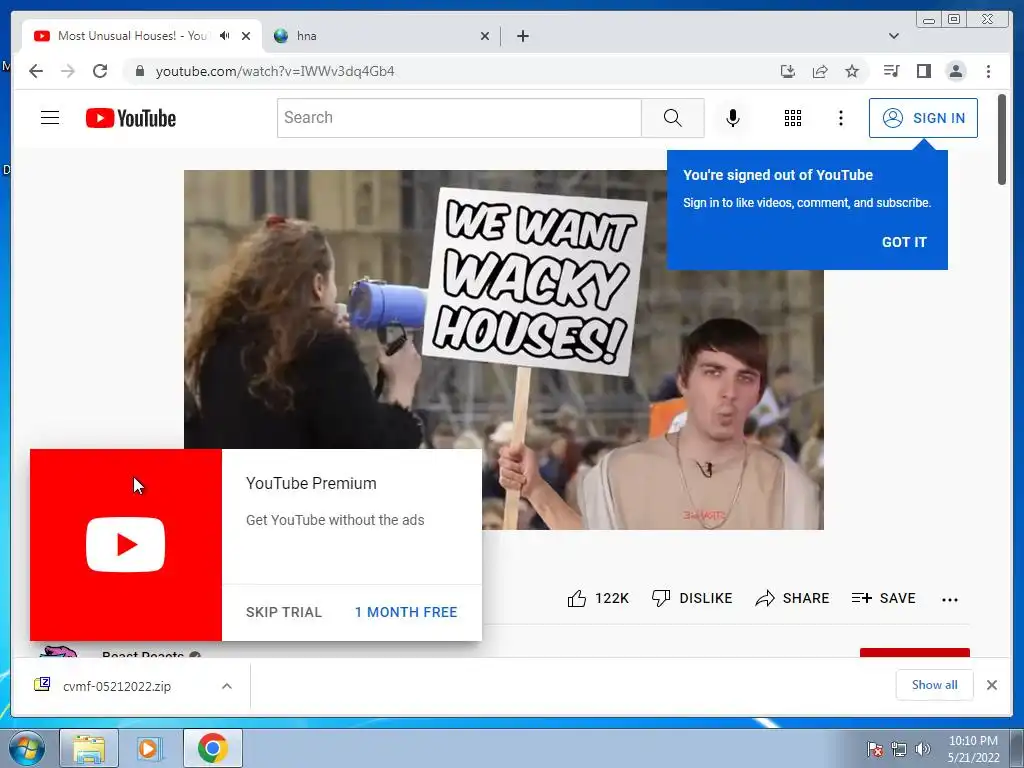The image size is (1024, 768).
Task: Open cvmf-05212022.zip download options arrow
Action: click(227, 686)
